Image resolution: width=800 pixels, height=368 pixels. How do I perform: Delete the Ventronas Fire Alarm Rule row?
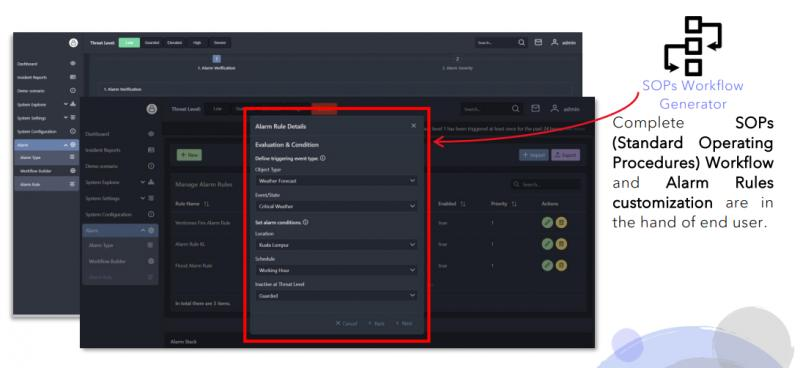[x=561, y=223]
